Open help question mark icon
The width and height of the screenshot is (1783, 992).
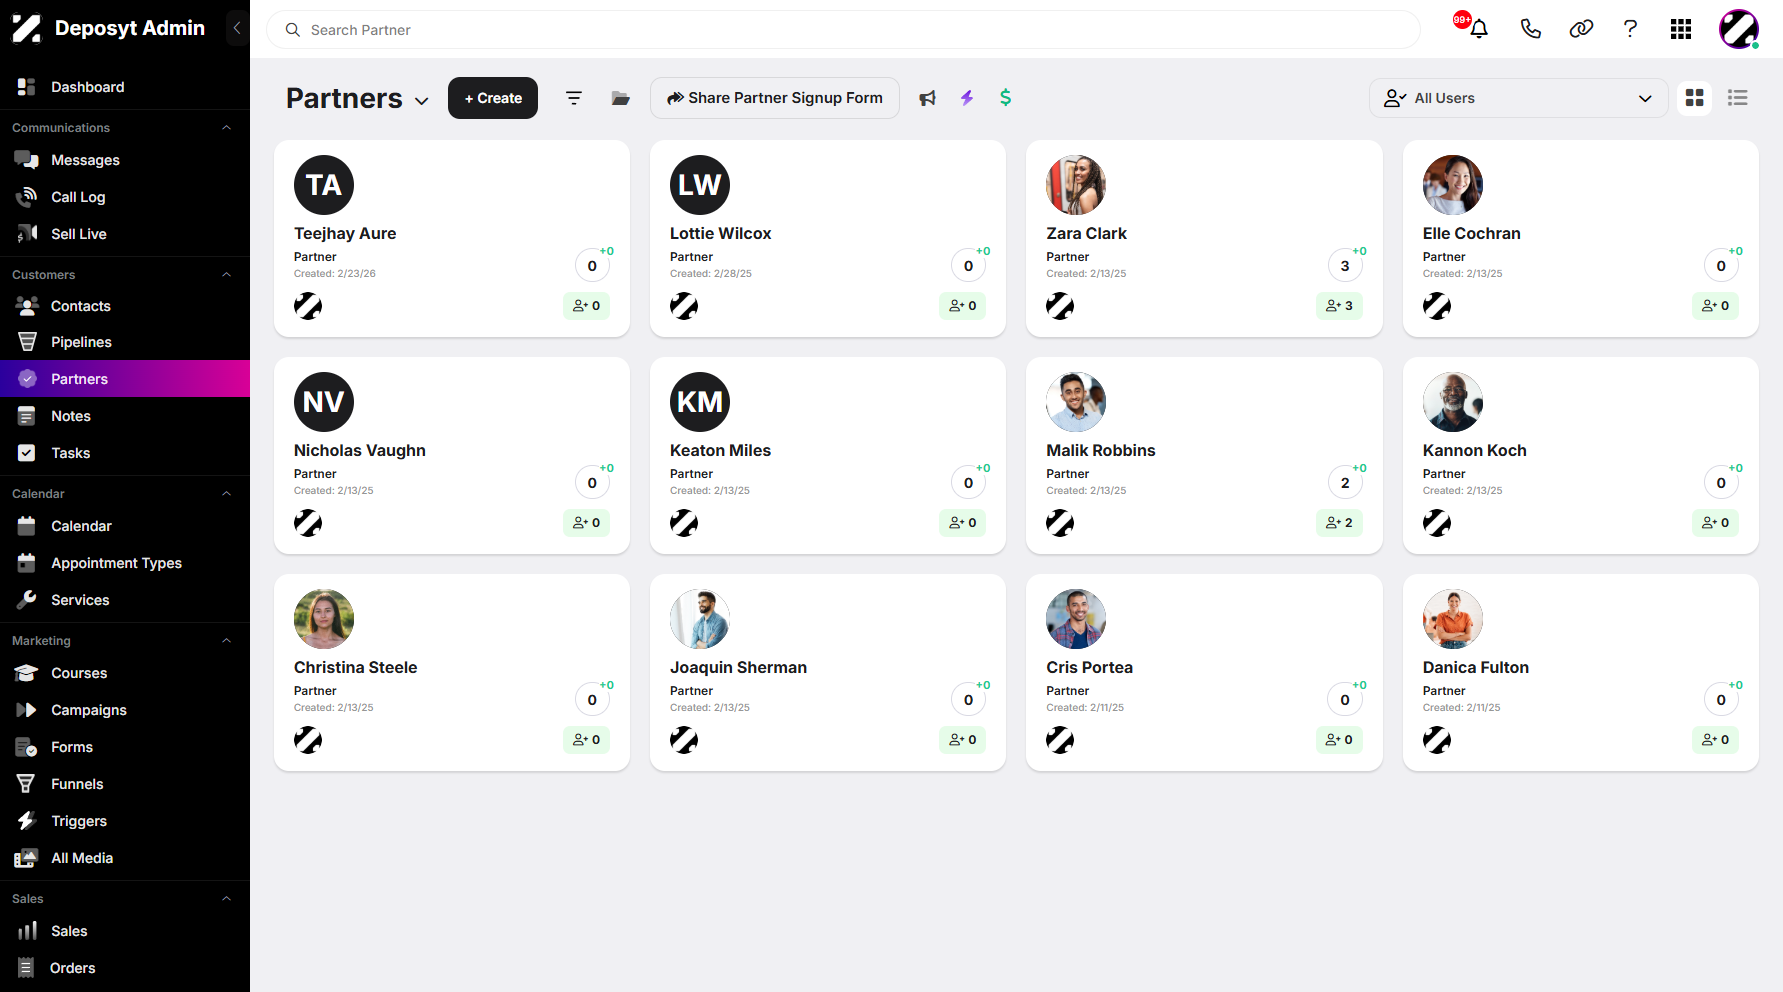click(x=1630, y=29)
